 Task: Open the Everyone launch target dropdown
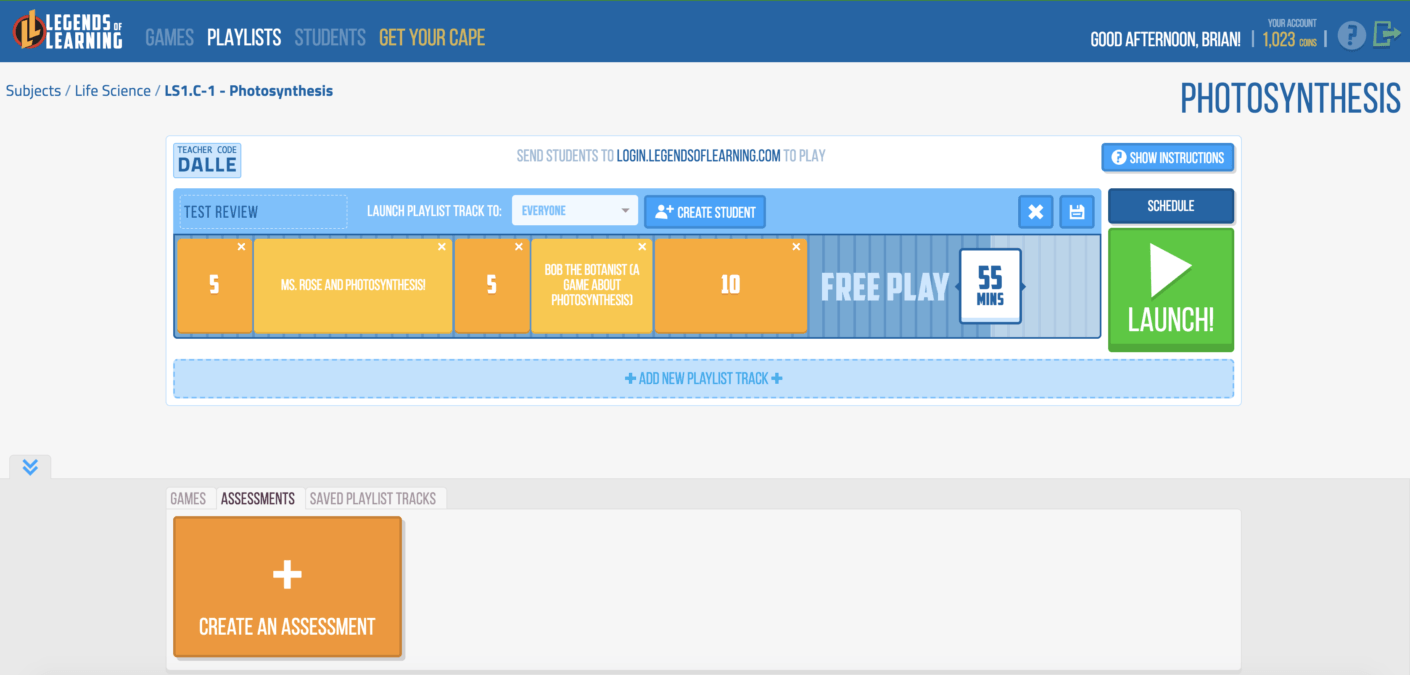click(x=575, y=211)
